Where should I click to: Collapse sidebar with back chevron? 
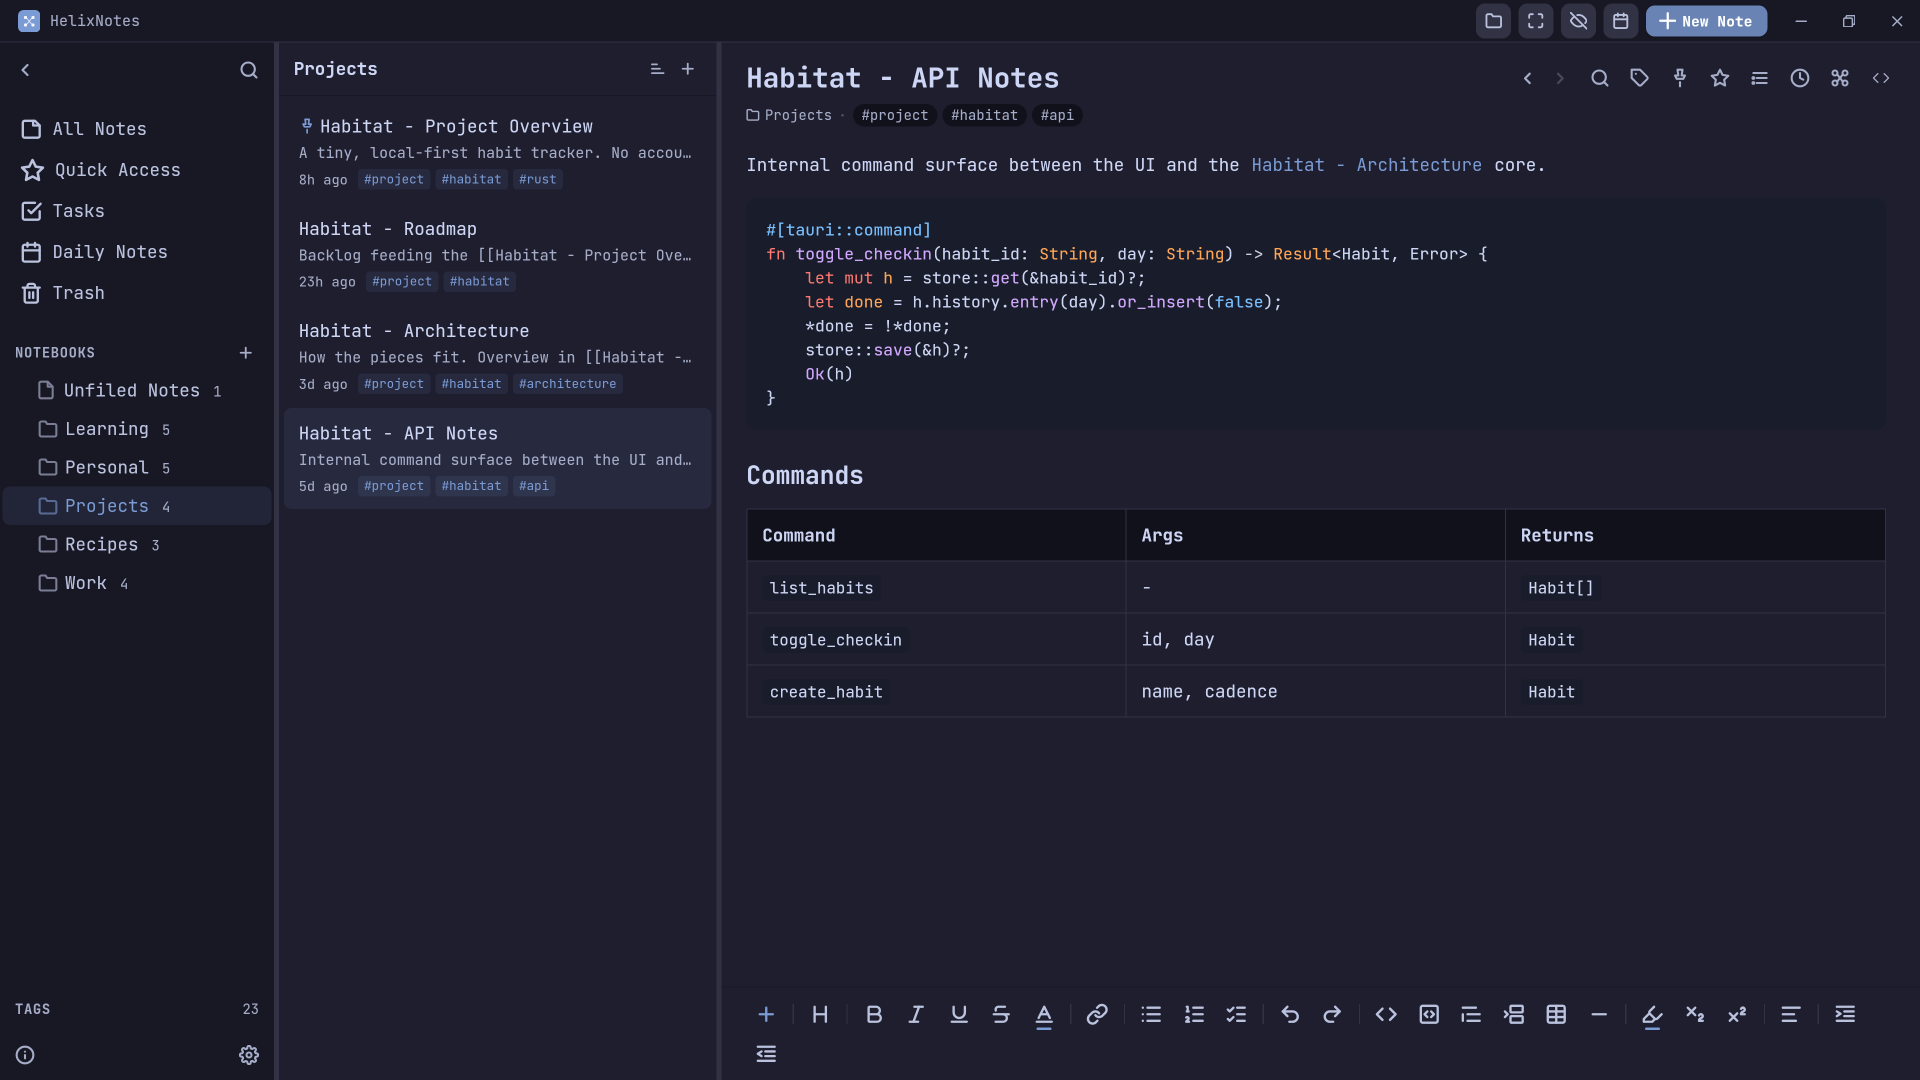tap(26, 70)
